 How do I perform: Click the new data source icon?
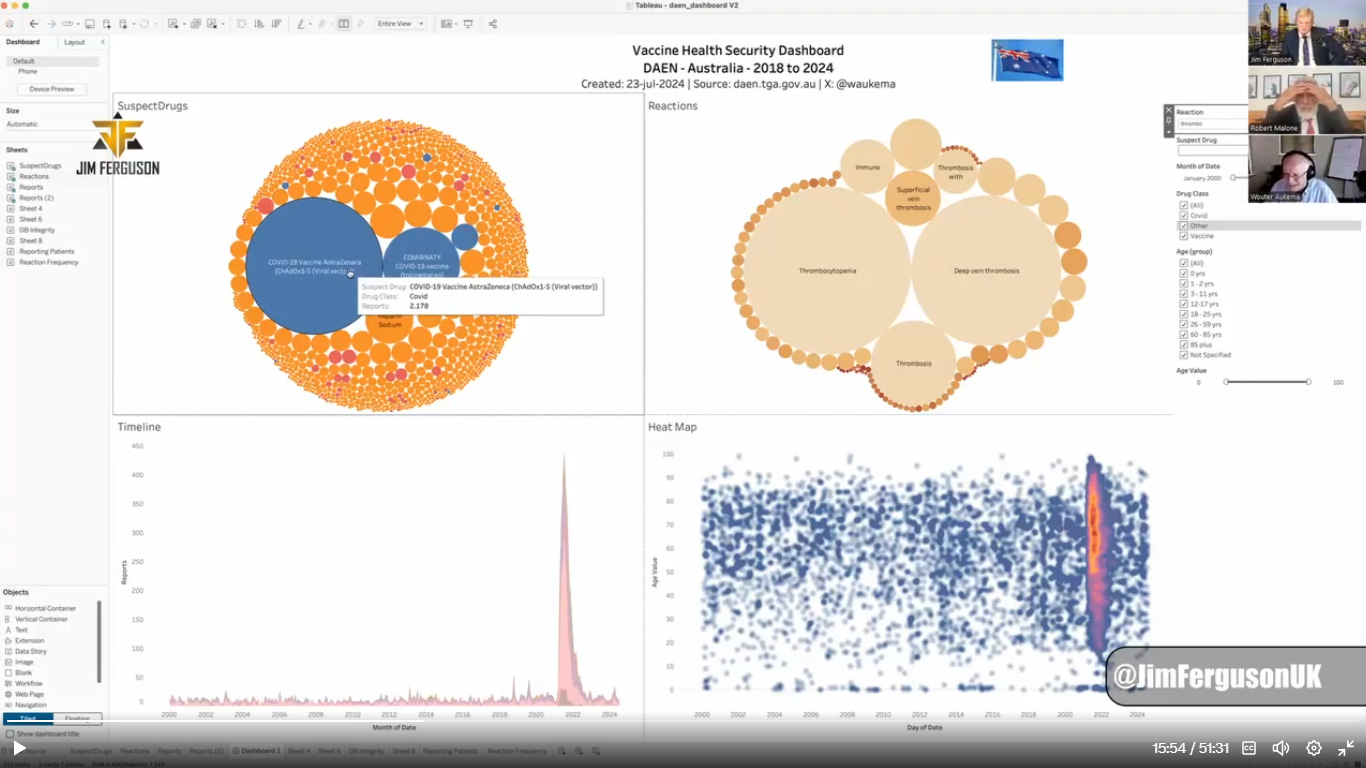pos(107,23)
